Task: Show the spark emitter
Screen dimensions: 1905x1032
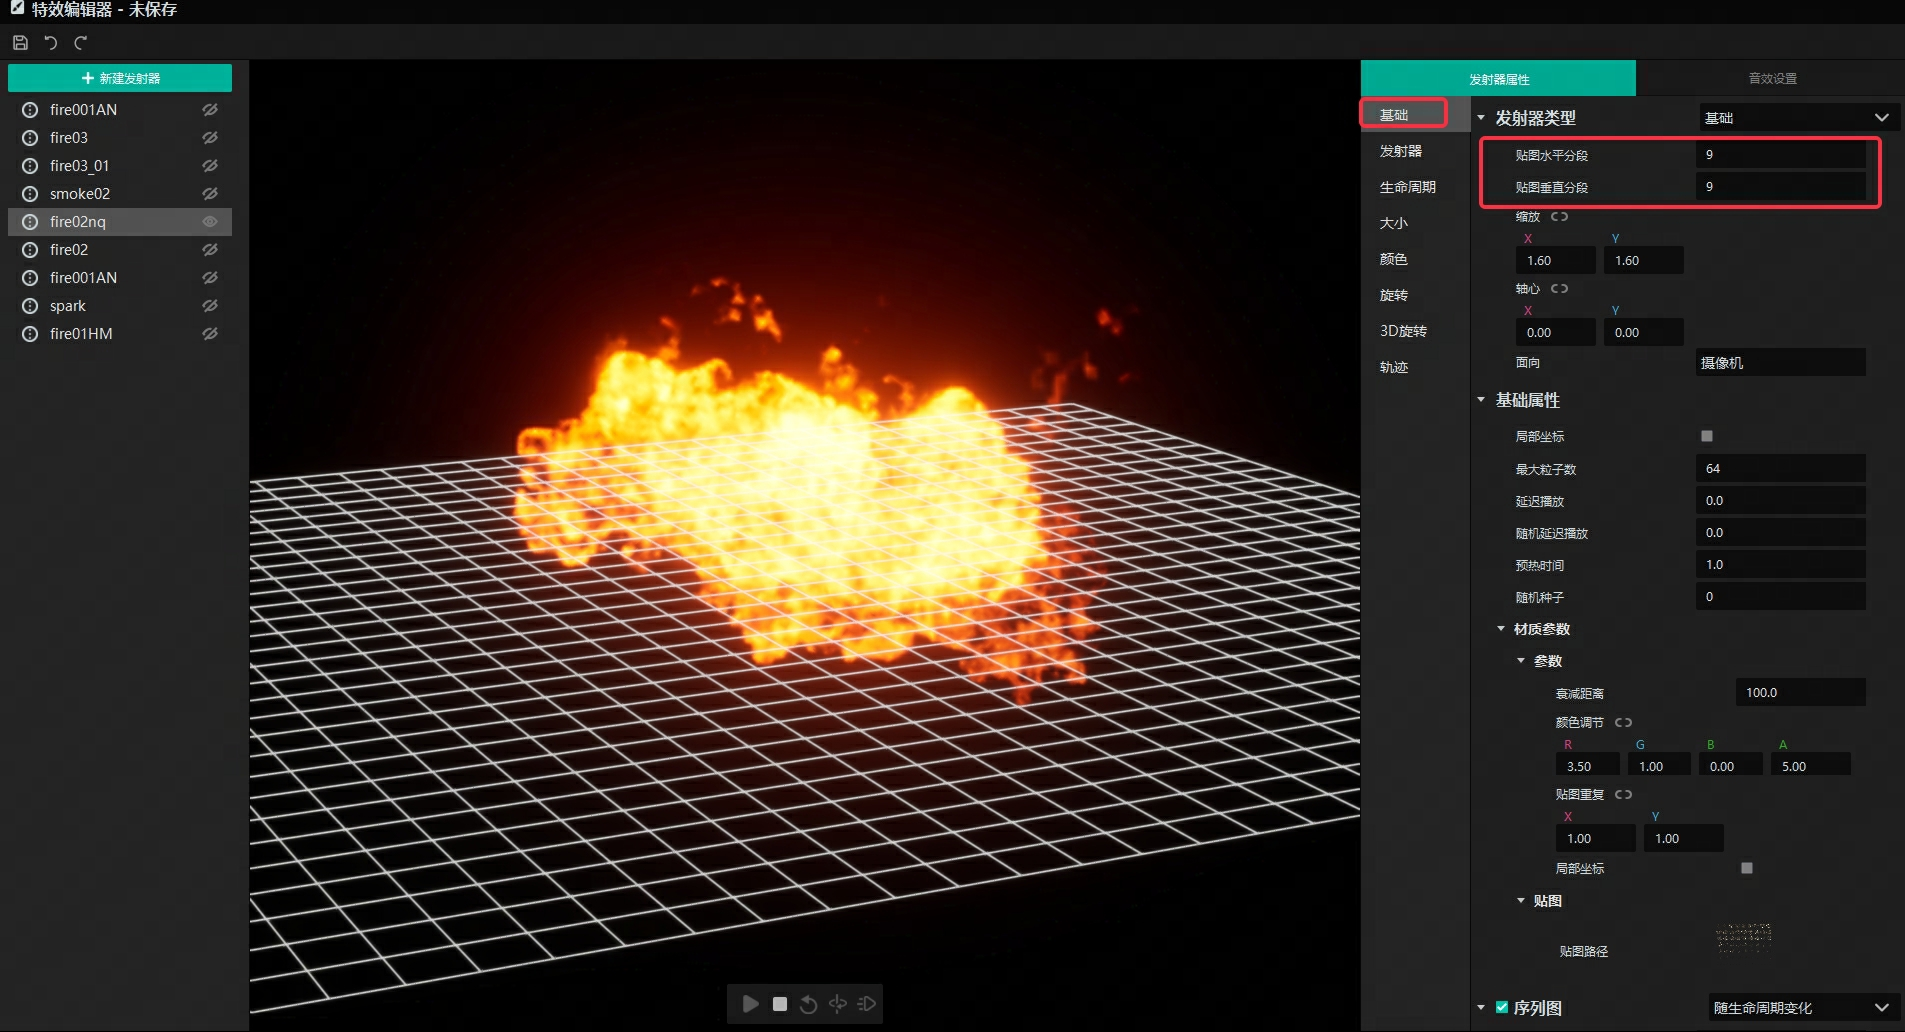Action: 210,306
